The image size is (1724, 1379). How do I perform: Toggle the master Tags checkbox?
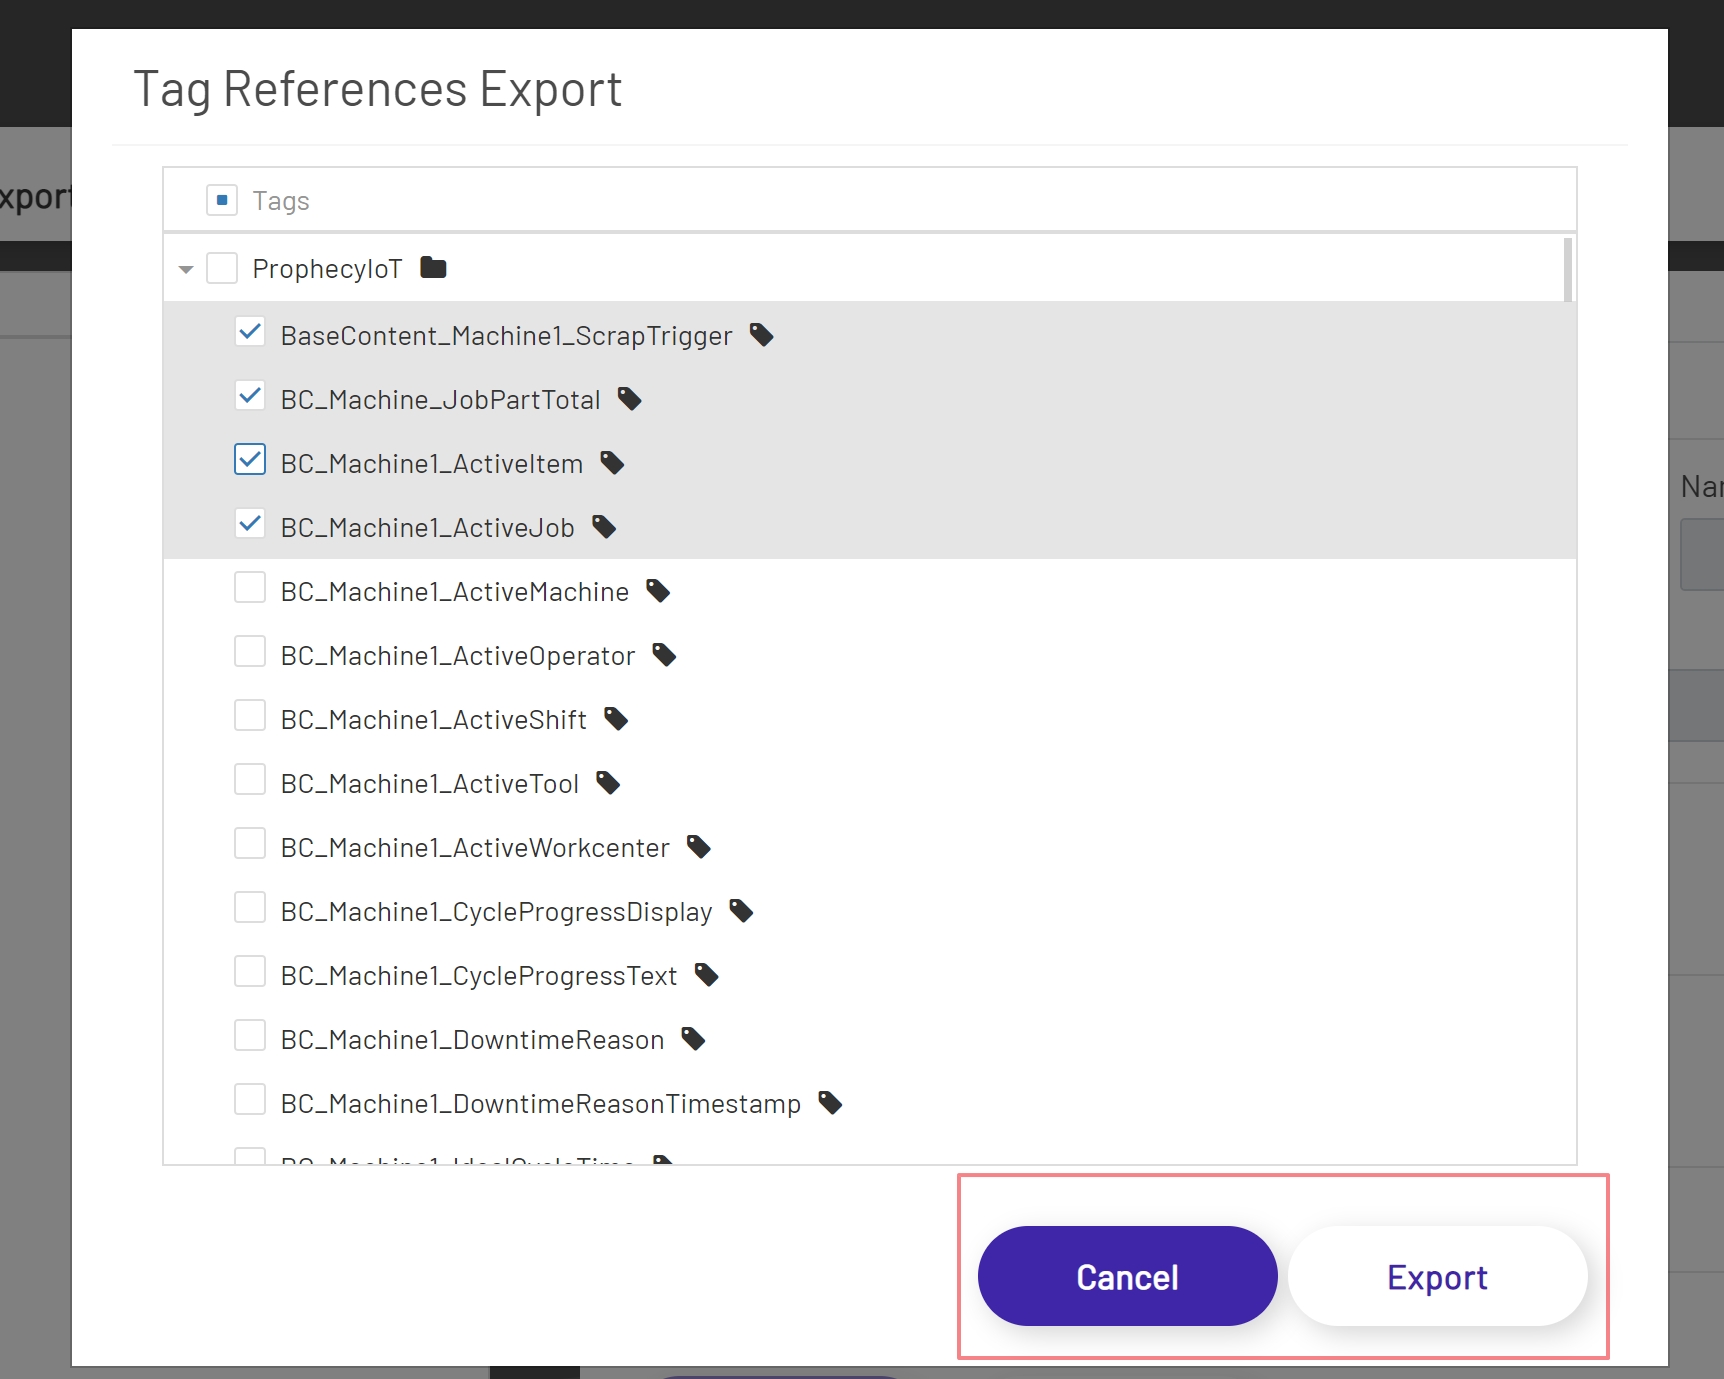(221, 199)
